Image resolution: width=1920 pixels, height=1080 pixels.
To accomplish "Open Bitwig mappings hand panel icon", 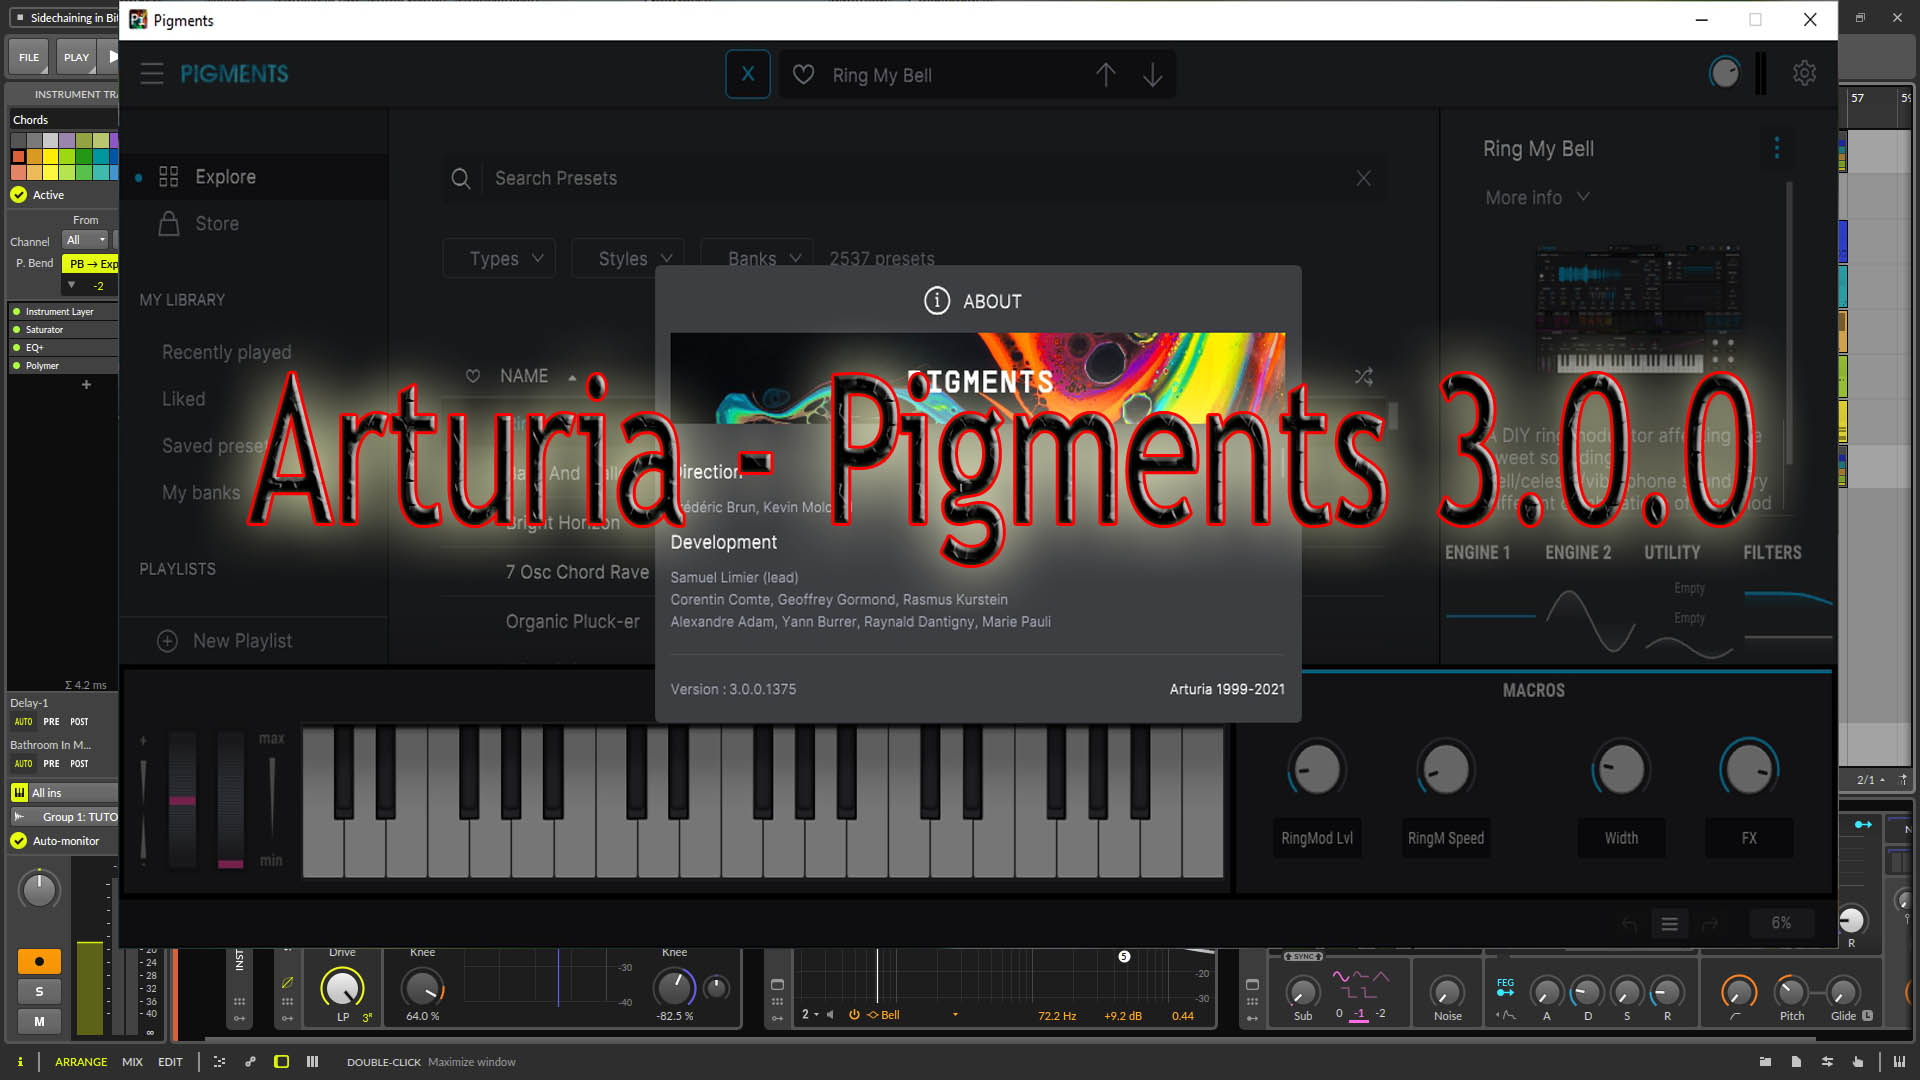I will (x=1858, y=1062).
